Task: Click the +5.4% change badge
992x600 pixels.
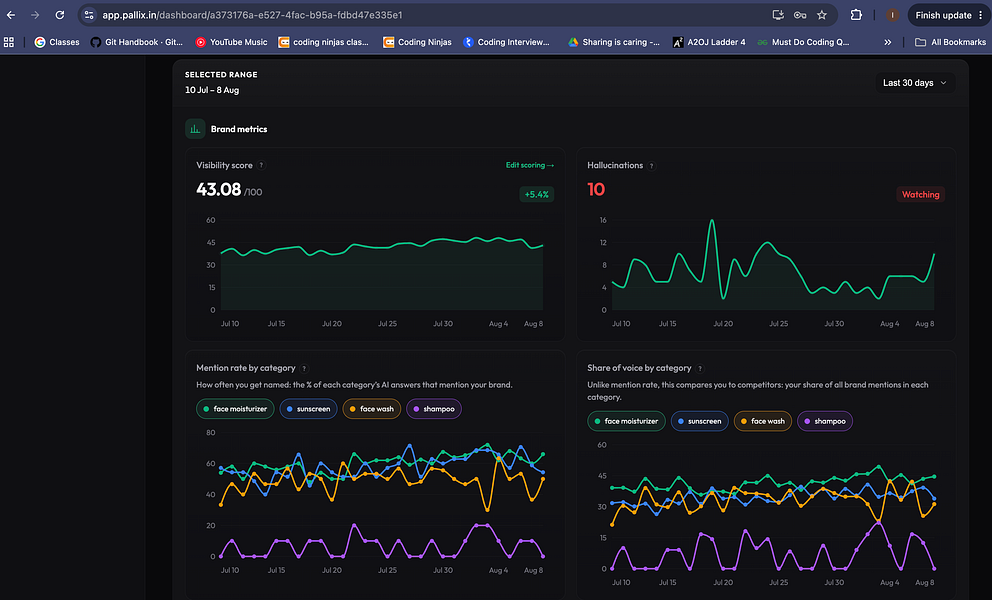Action: pyautogui.click(x=536, y=194)
